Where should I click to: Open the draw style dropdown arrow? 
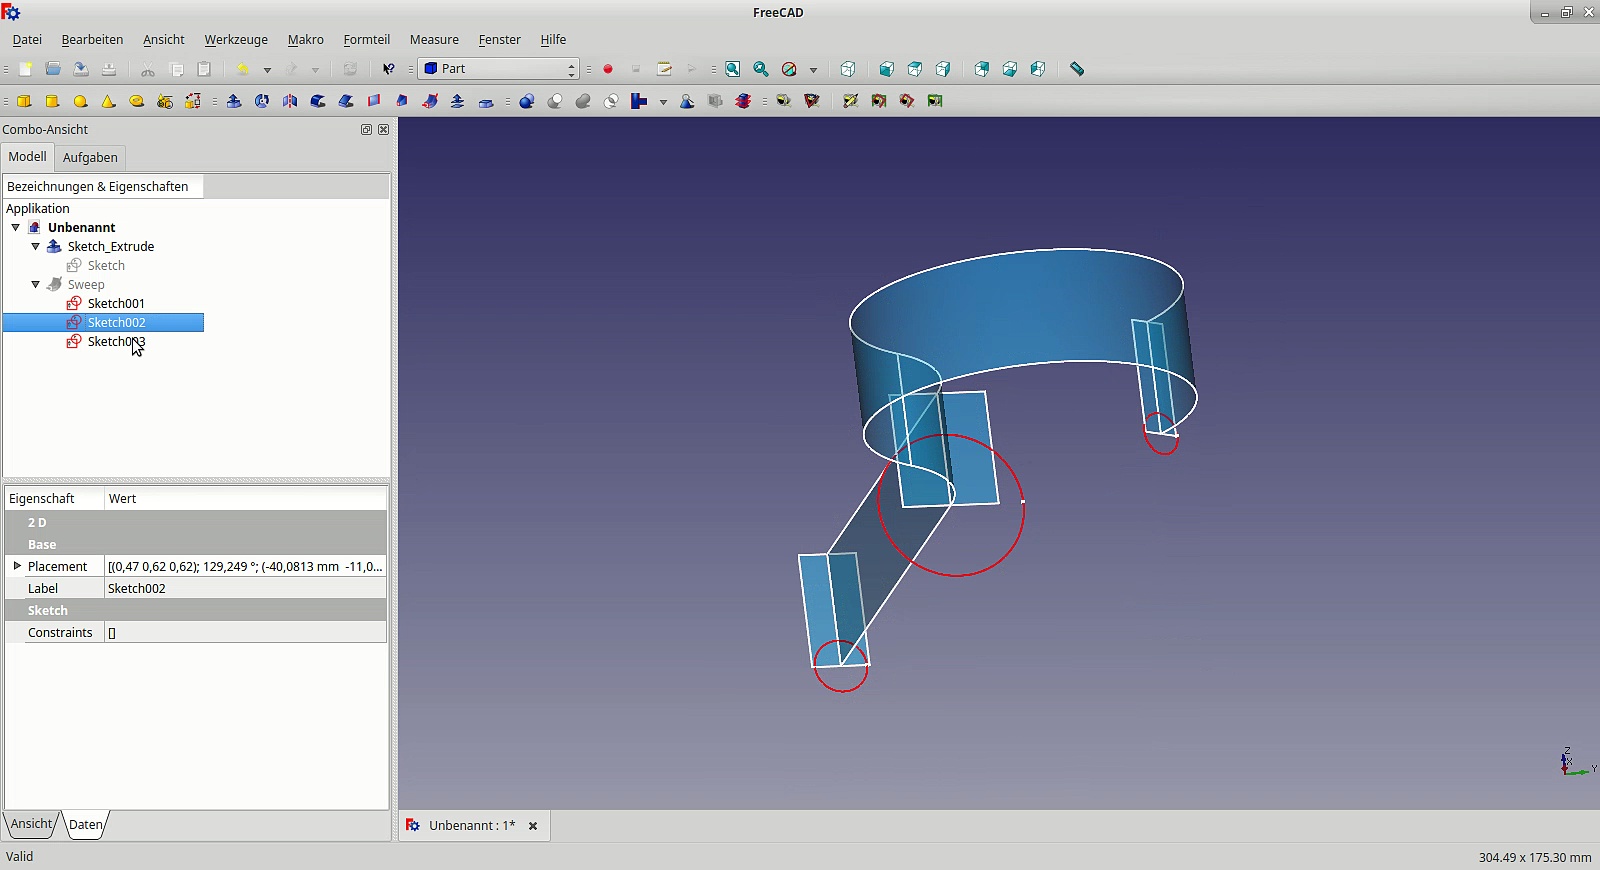click(x=813, y=70)
